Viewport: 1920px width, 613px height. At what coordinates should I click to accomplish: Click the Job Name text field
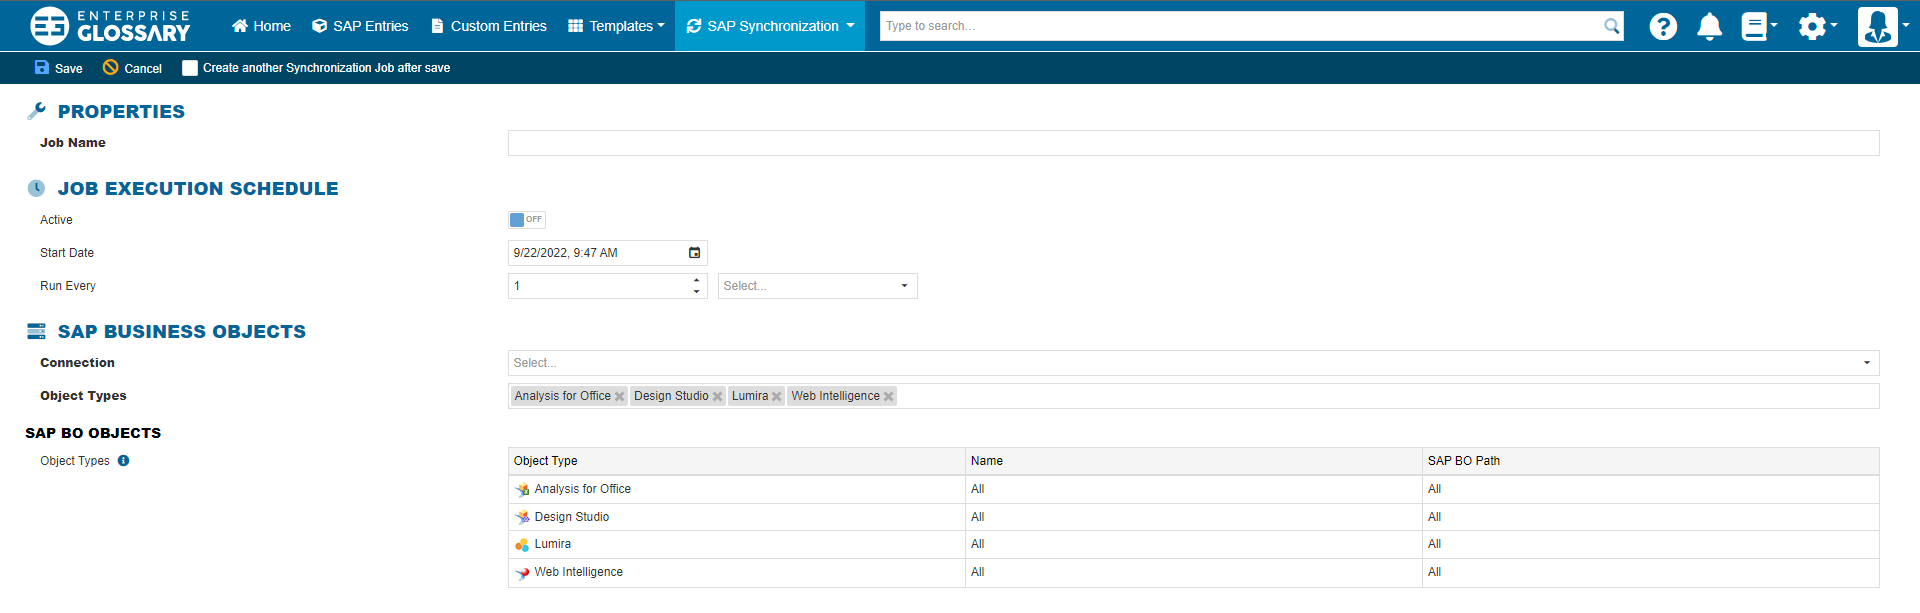(1192, 143)
